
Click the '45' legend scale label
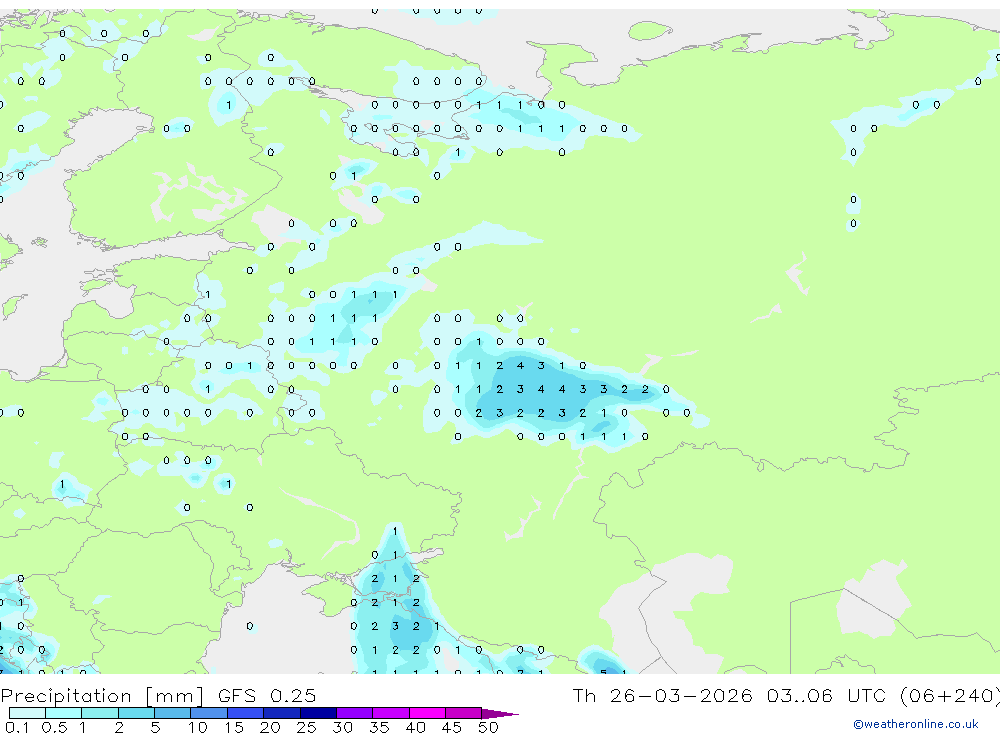coord(452,727)
